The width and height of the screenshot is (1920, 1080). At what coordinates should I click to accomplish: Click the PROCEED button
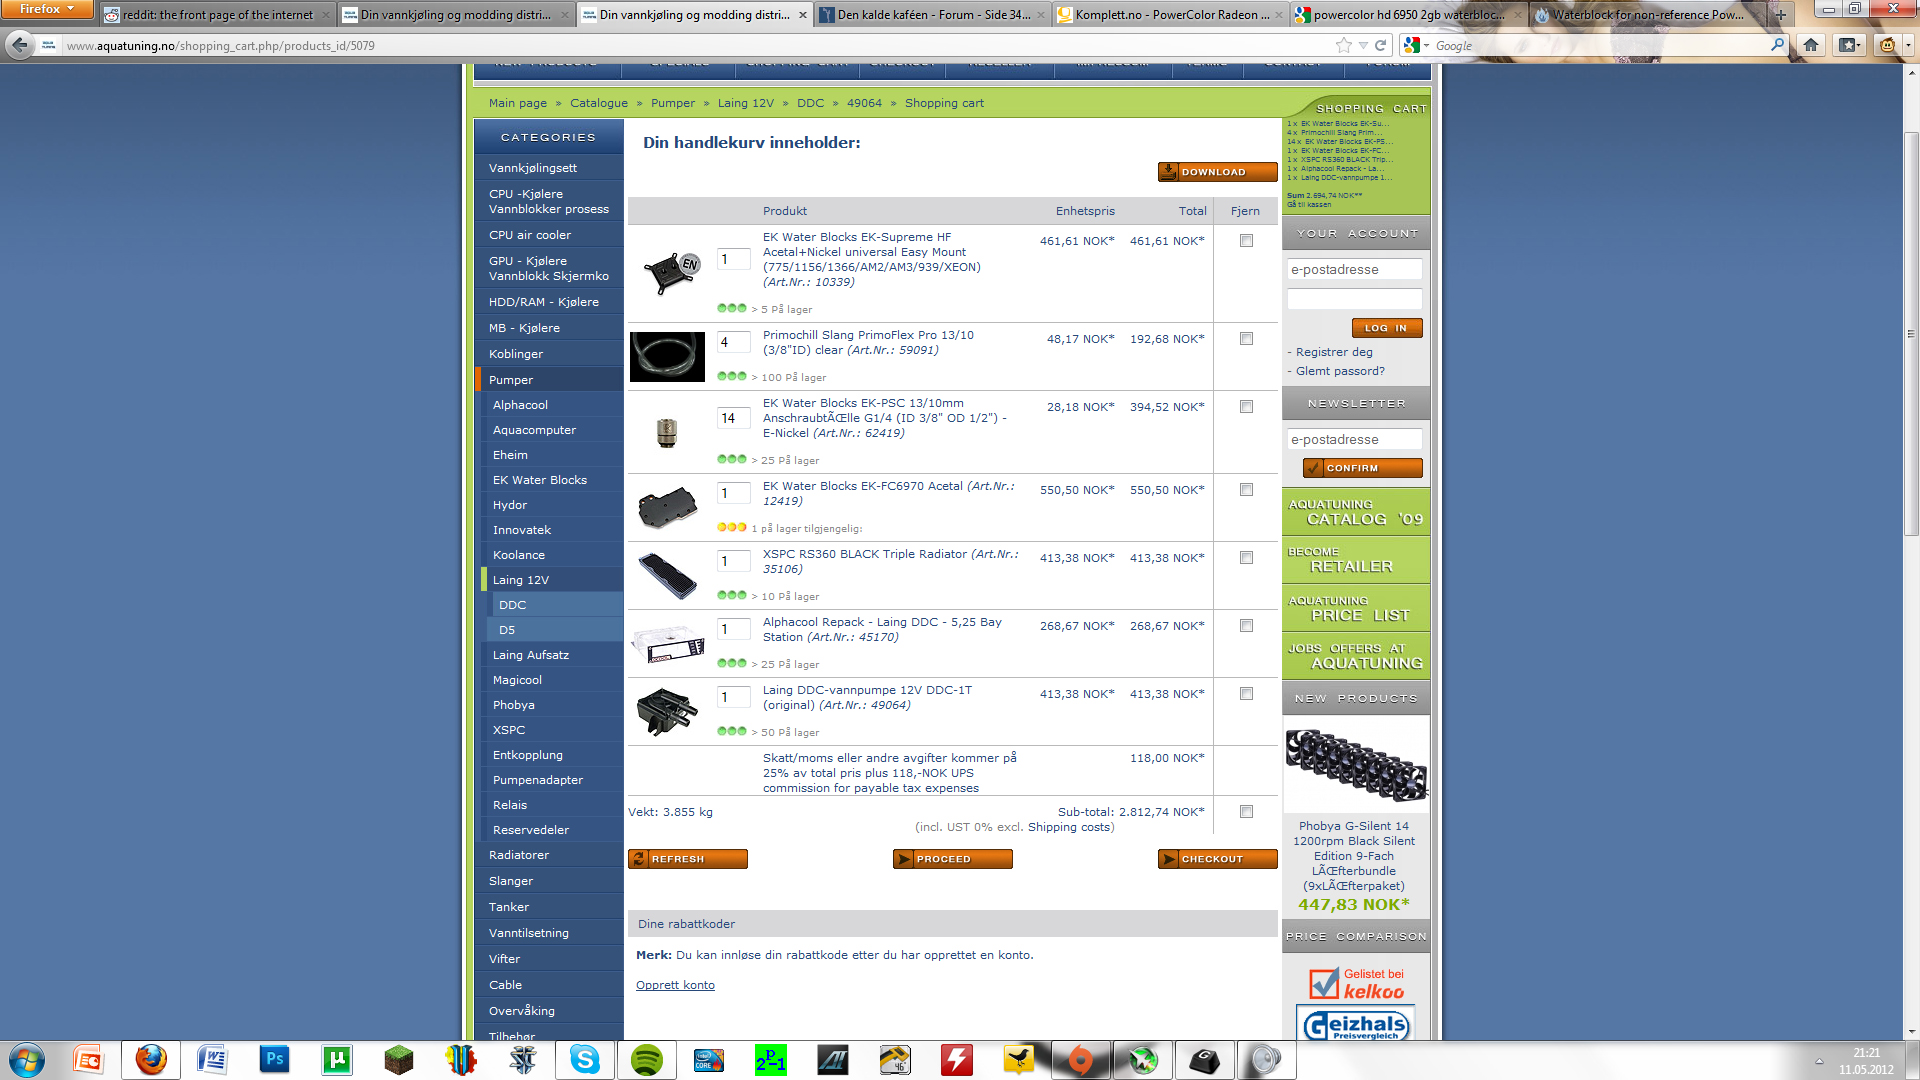pos(952,859)
